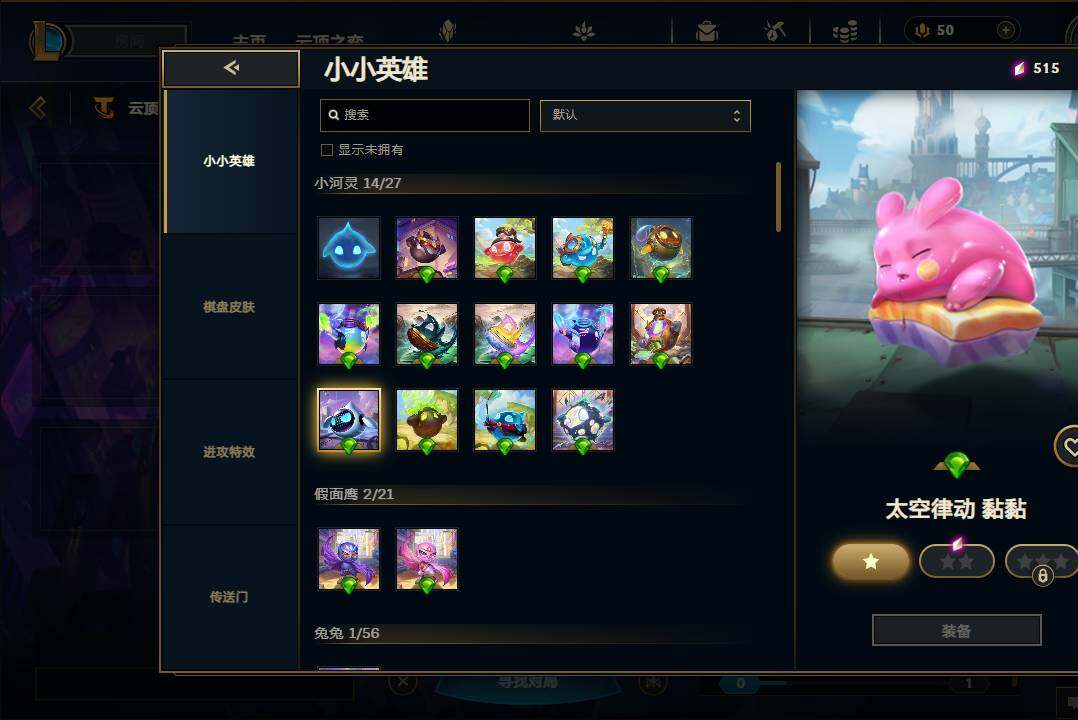Open the 棋盘皮肤 tab
1078x720 pixels.
pos(229,307)
